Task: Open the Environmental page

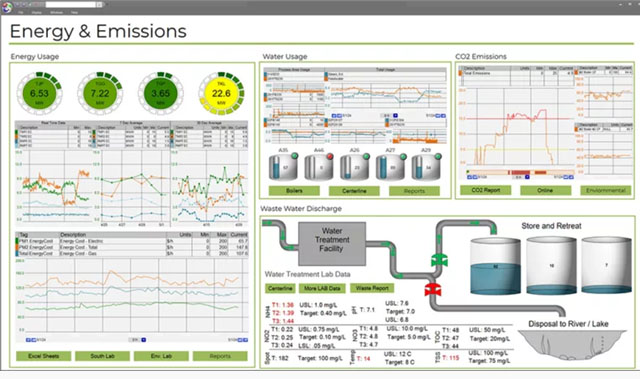Action: point(606,190)
